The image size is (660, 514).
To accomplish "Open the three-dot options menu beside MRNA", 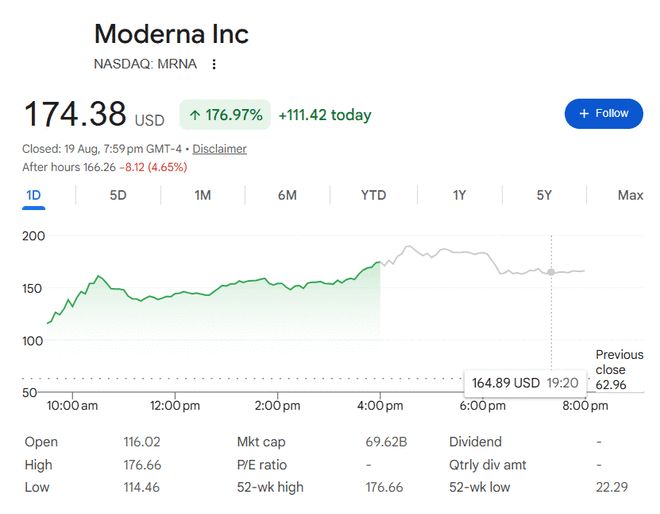I will [x=214, y=64].
